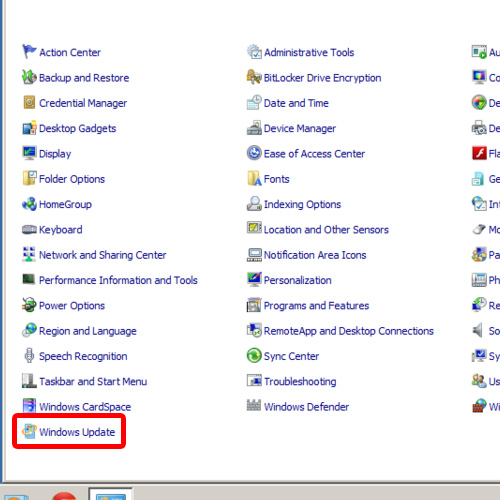Click the Display monitor icon
This screenshot has width=500, height=500.
coord(29,153)
